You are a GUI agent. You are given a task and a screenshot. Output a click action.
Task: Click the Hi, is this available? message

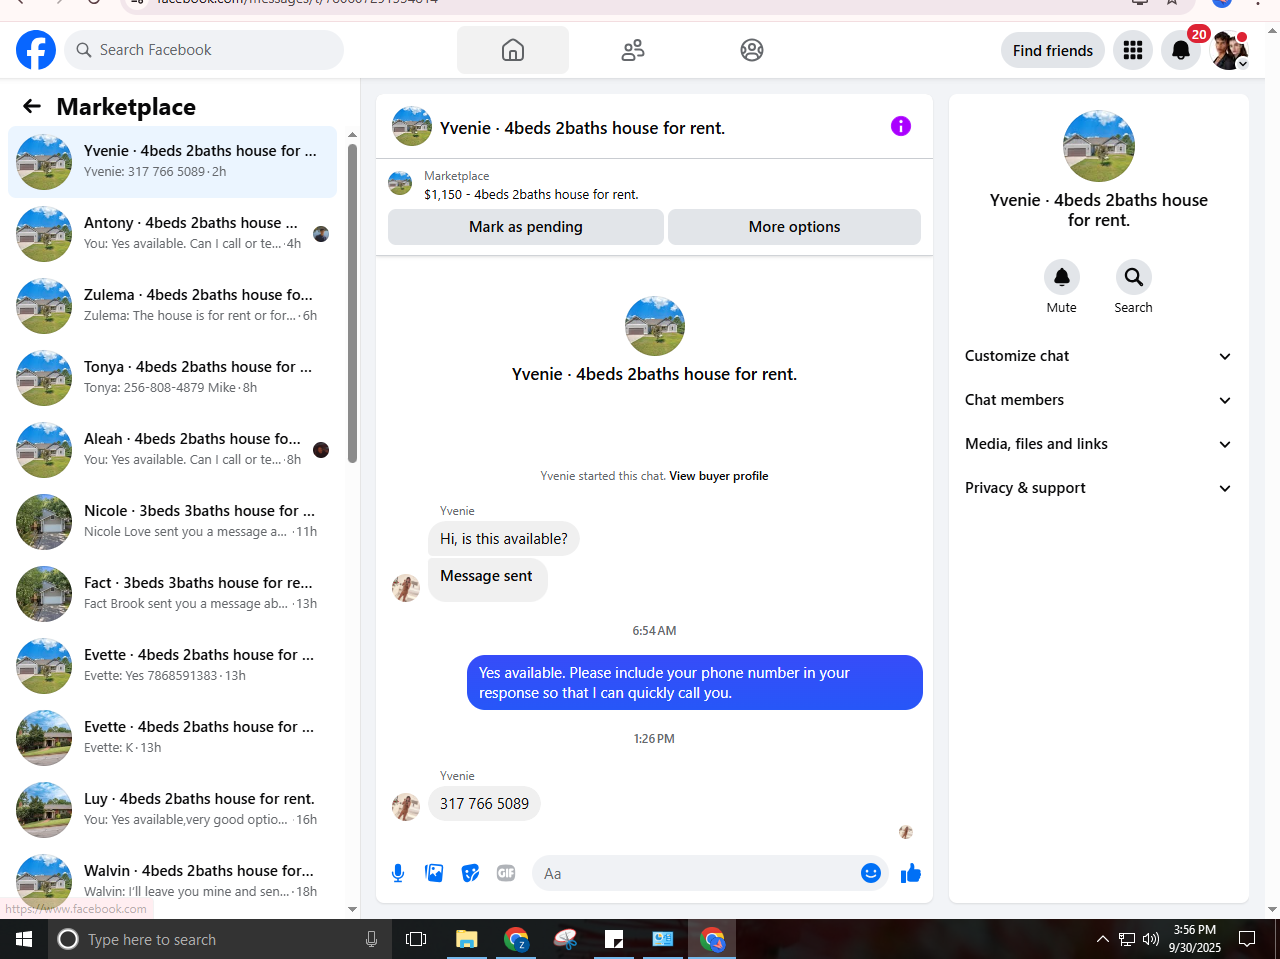click(503, 539)
